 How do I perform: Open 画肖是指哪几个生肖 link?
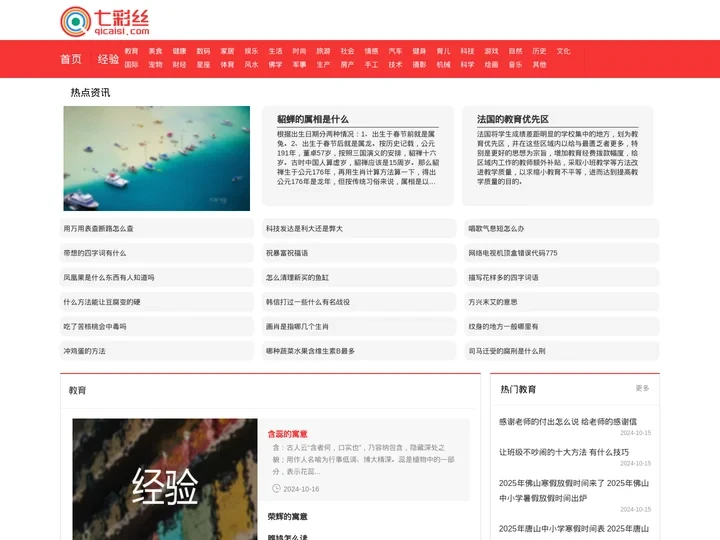tap(298, 326)
